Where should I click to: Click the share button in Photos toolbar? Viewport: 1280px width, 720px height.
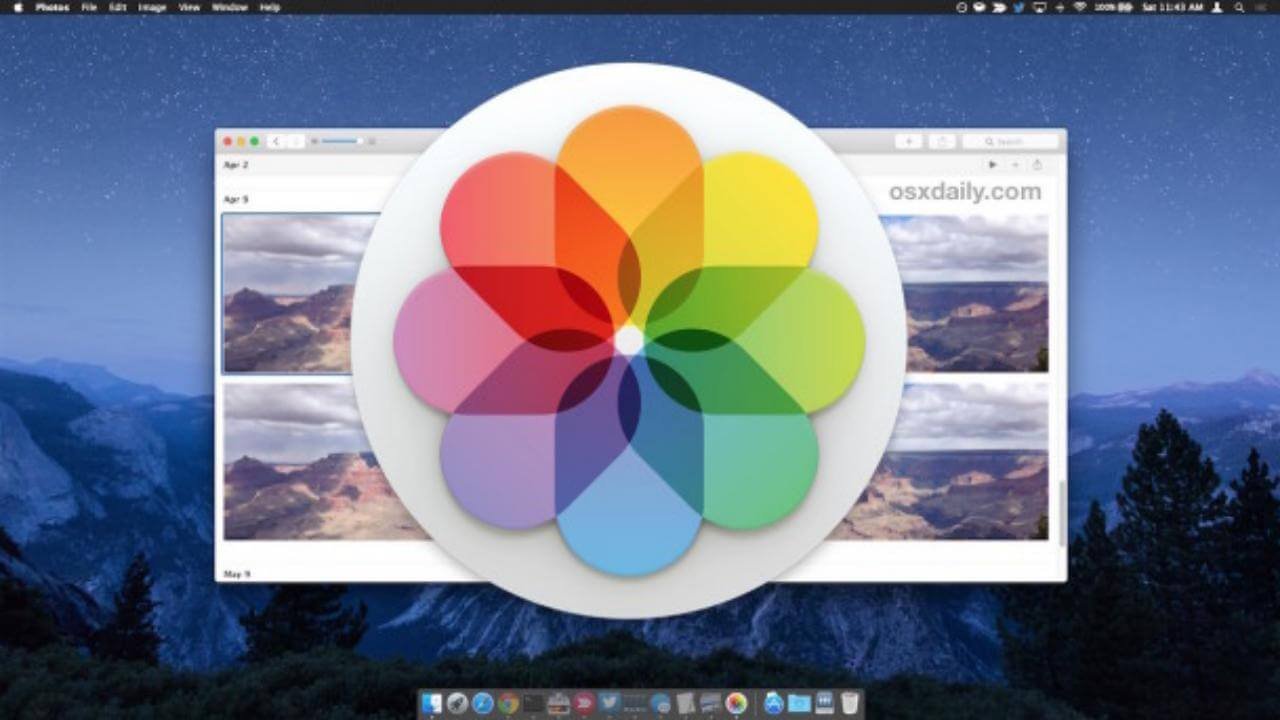(x=942, y=142)
